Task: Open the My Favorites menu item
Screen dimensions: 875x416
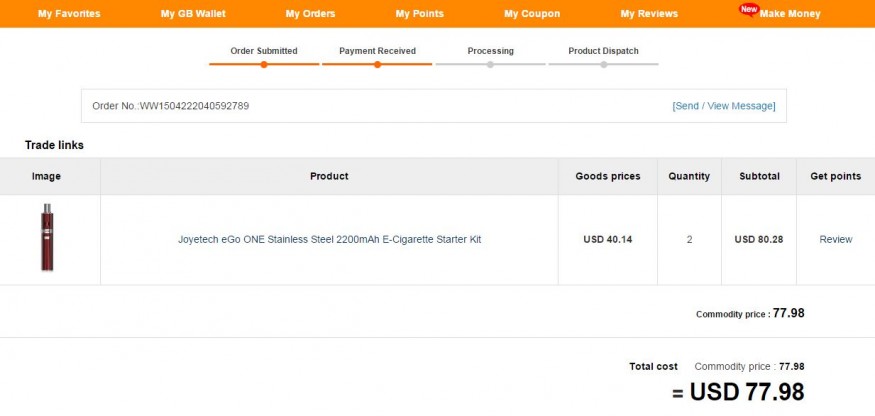Action: pyautogui.click(x=69, y=14)
